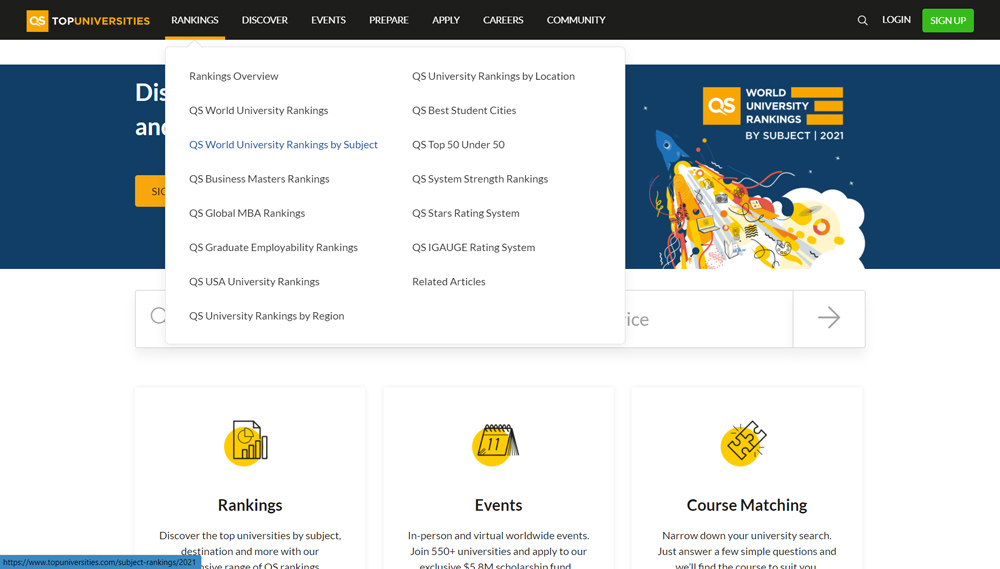The height and width of the screenshot is (569, 1000).
Task: Select QS USA University Rankings
Action: [x=254, y=282]
